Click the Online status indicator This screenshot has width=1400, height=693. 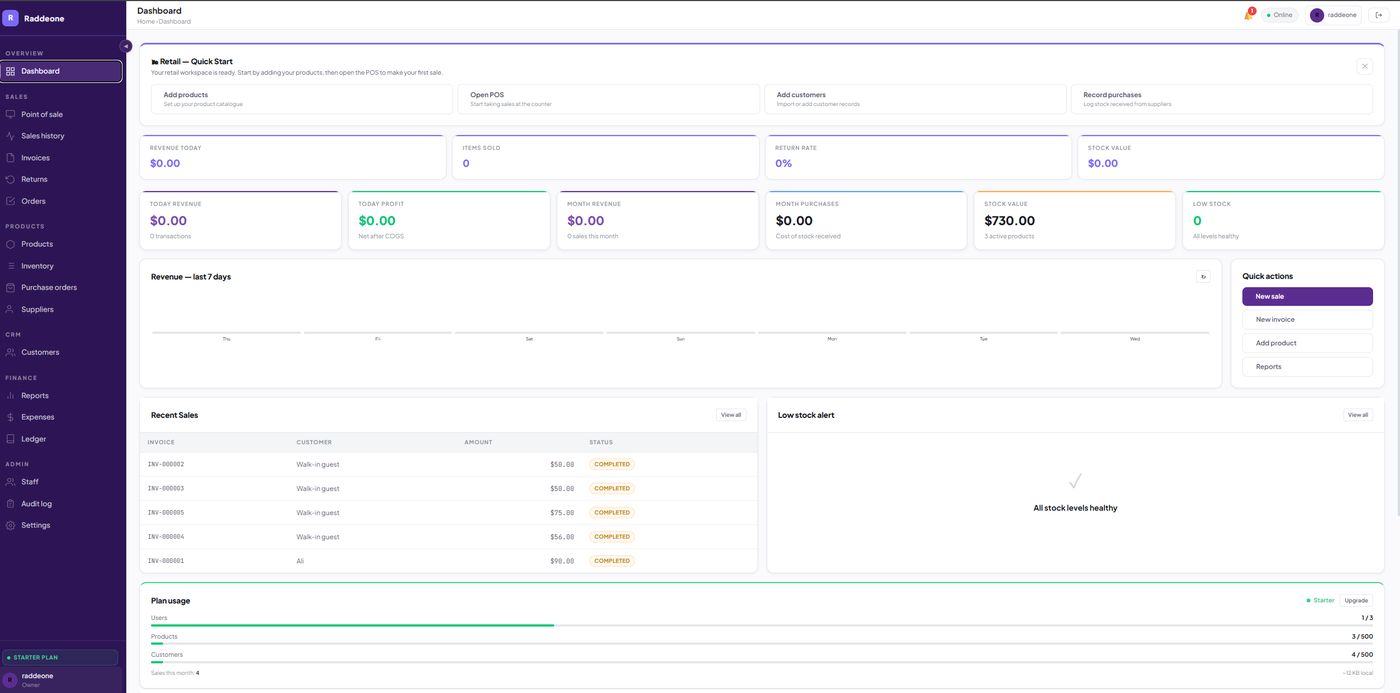pyautogui.click(x=1279, y=15)
